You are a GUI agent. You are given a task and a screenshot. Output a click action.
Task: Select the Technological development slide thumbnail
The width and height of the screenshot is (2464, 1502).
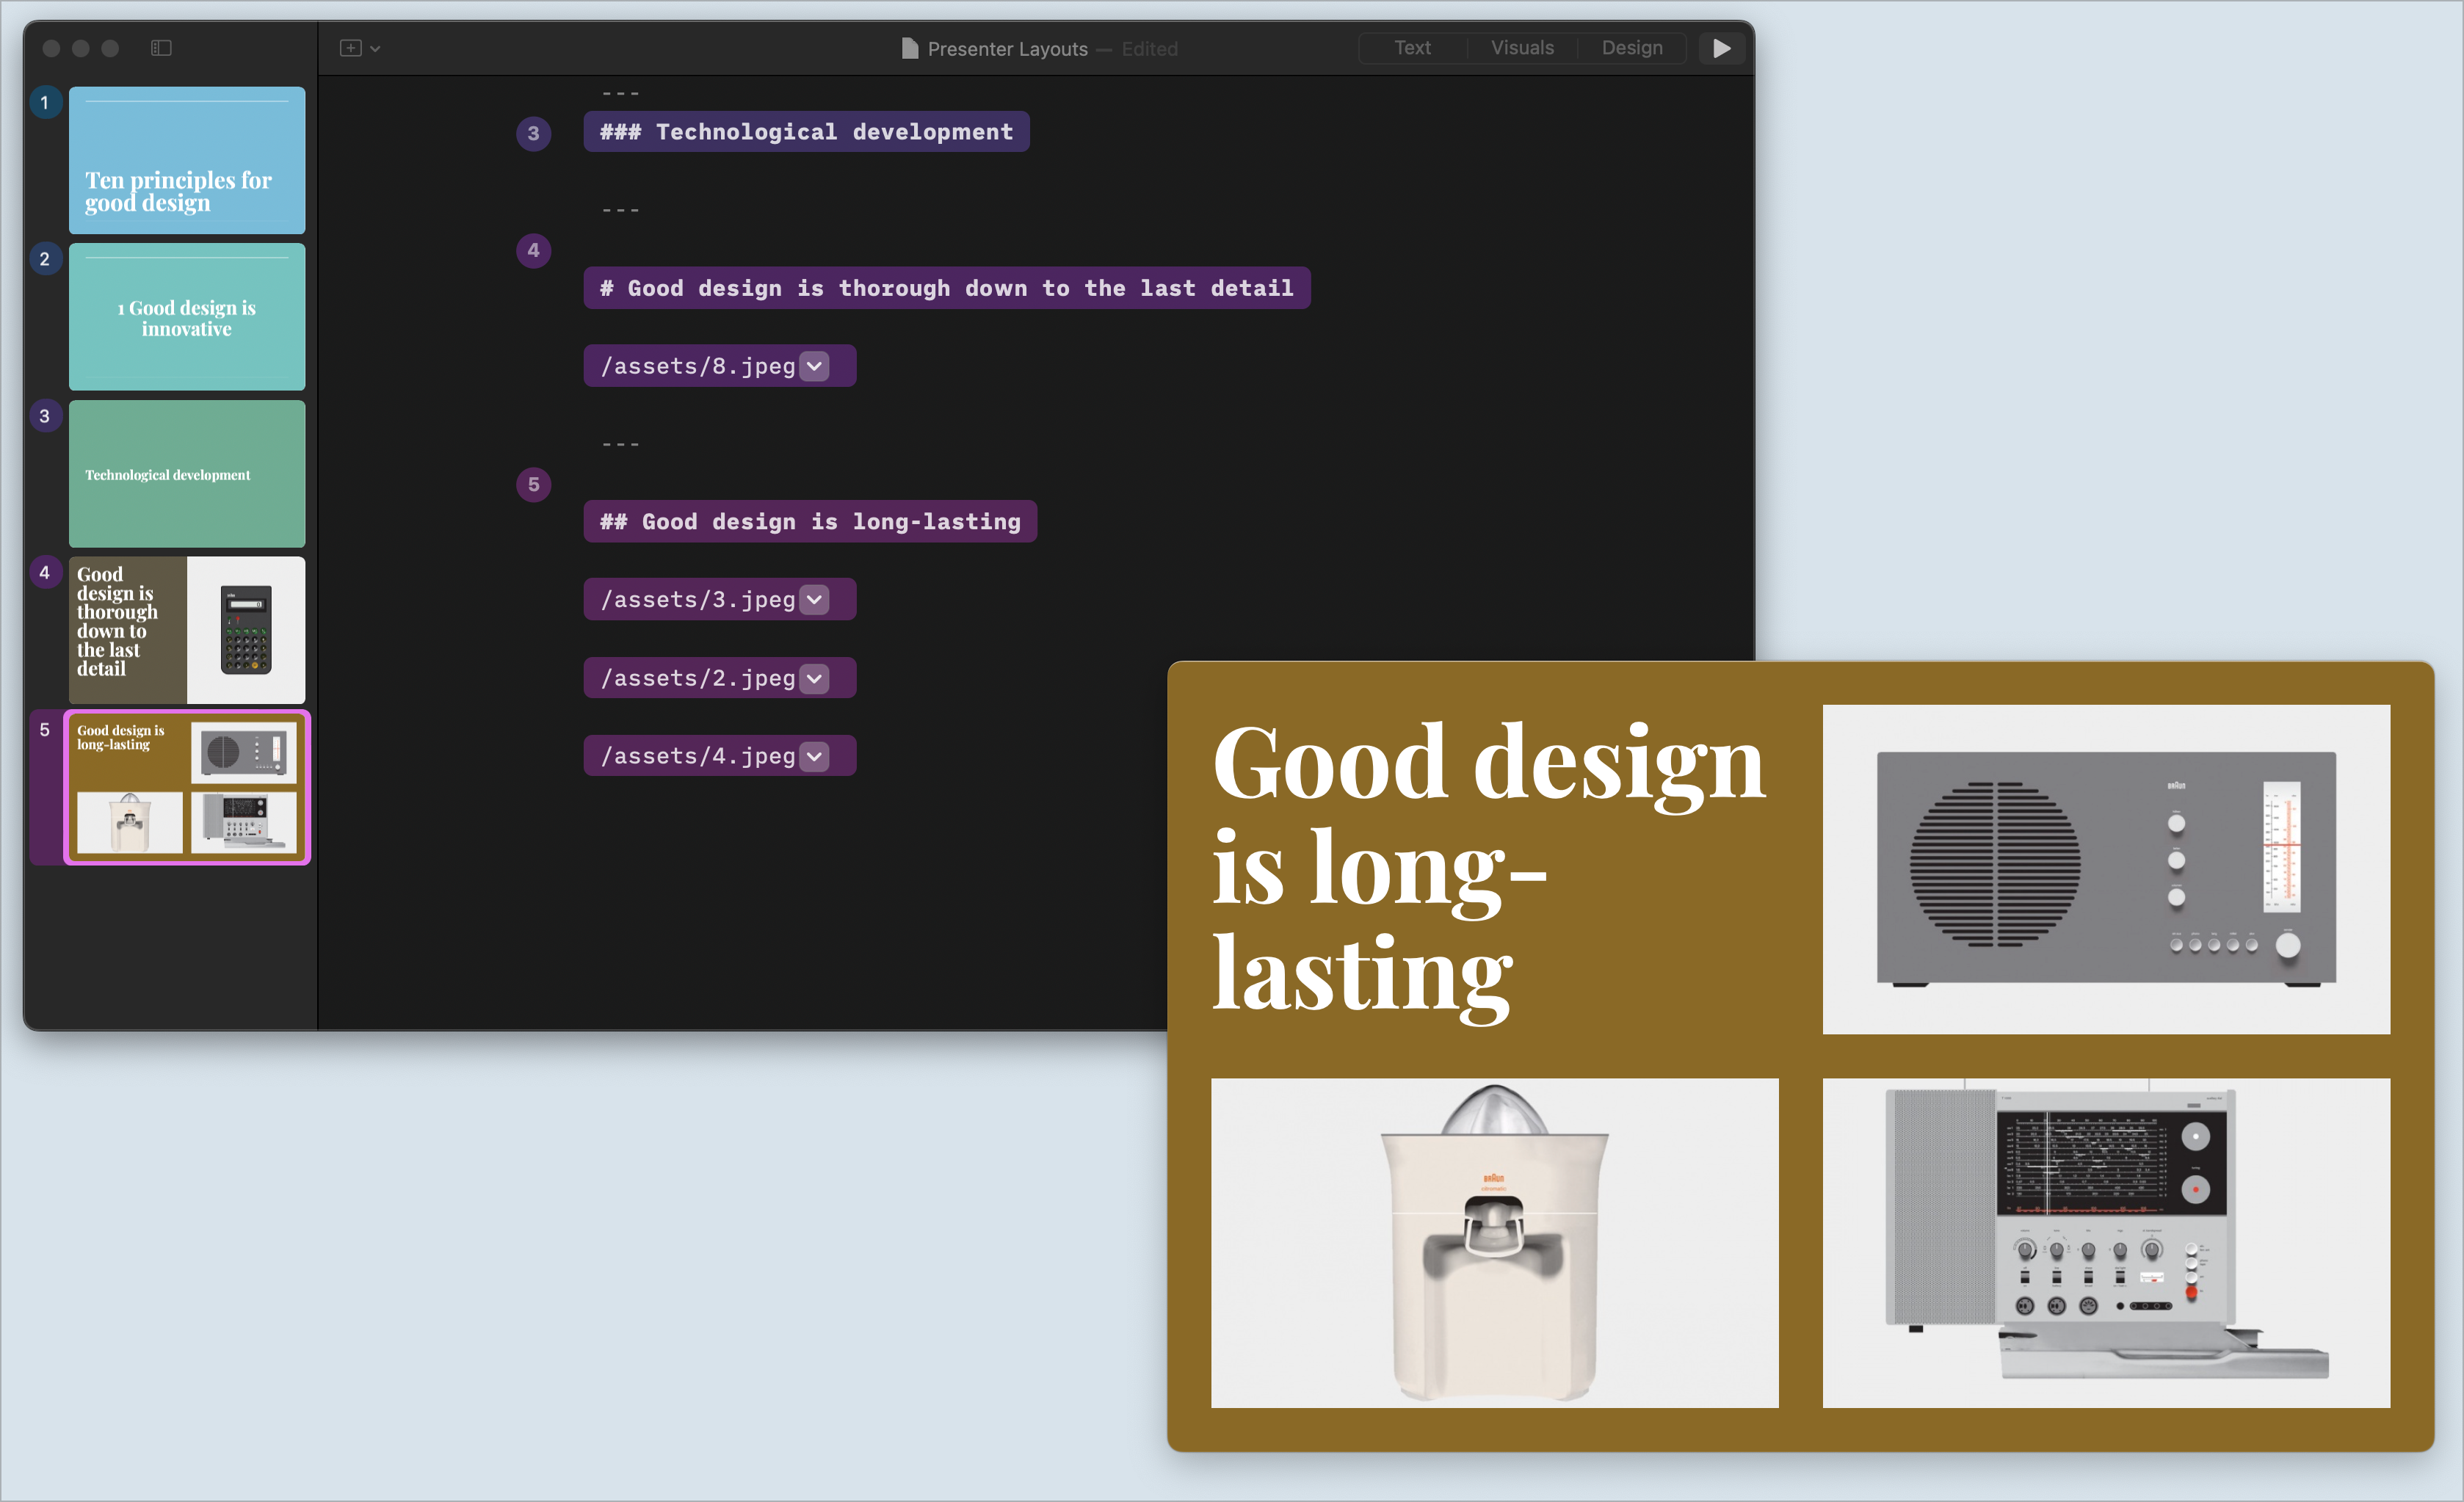point(187,474)
